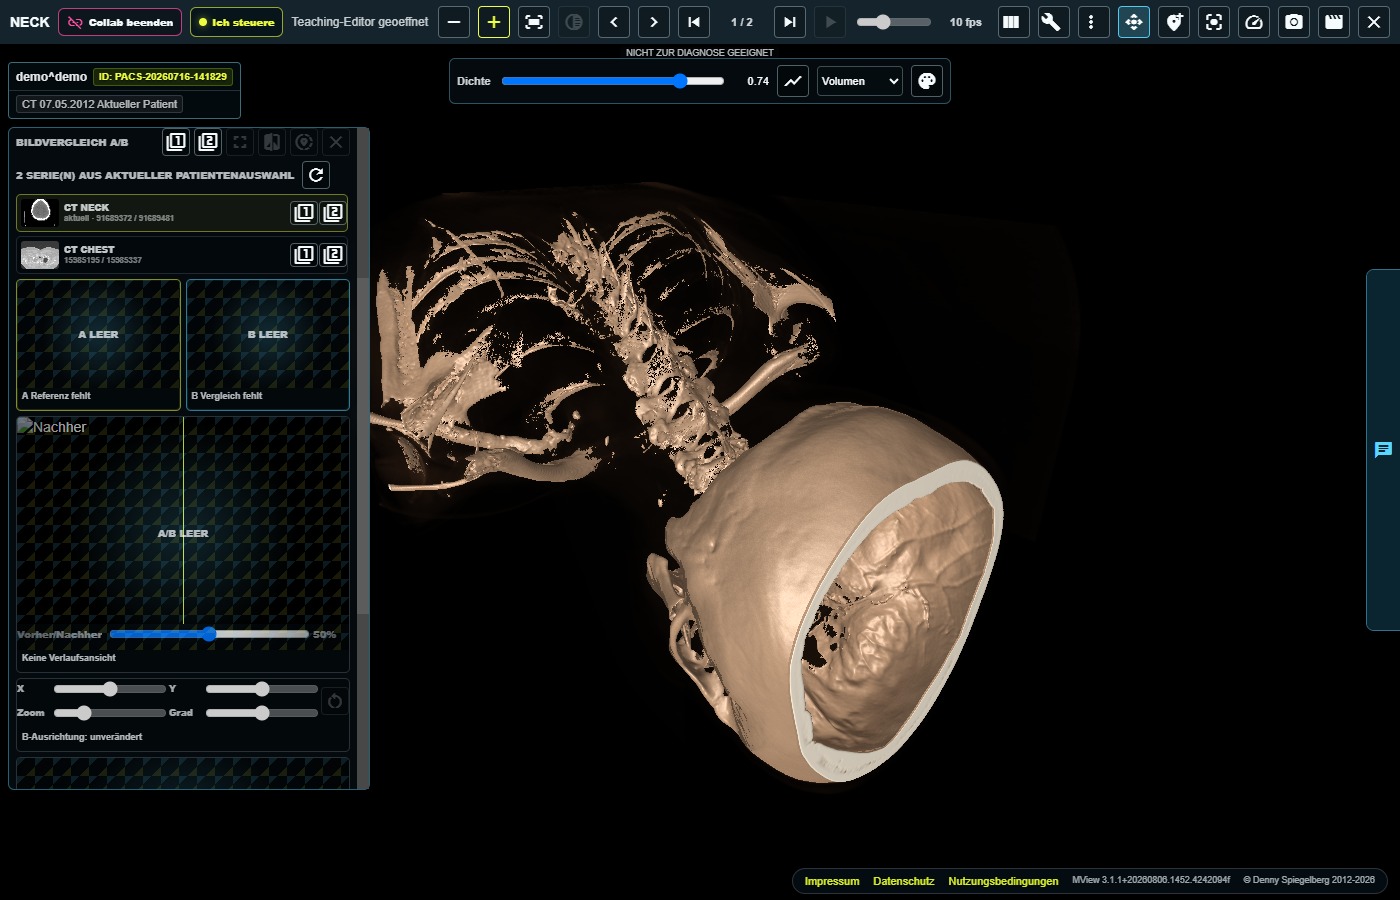
Task: Open the clapperboard movie export
Action: [1334, 22]
